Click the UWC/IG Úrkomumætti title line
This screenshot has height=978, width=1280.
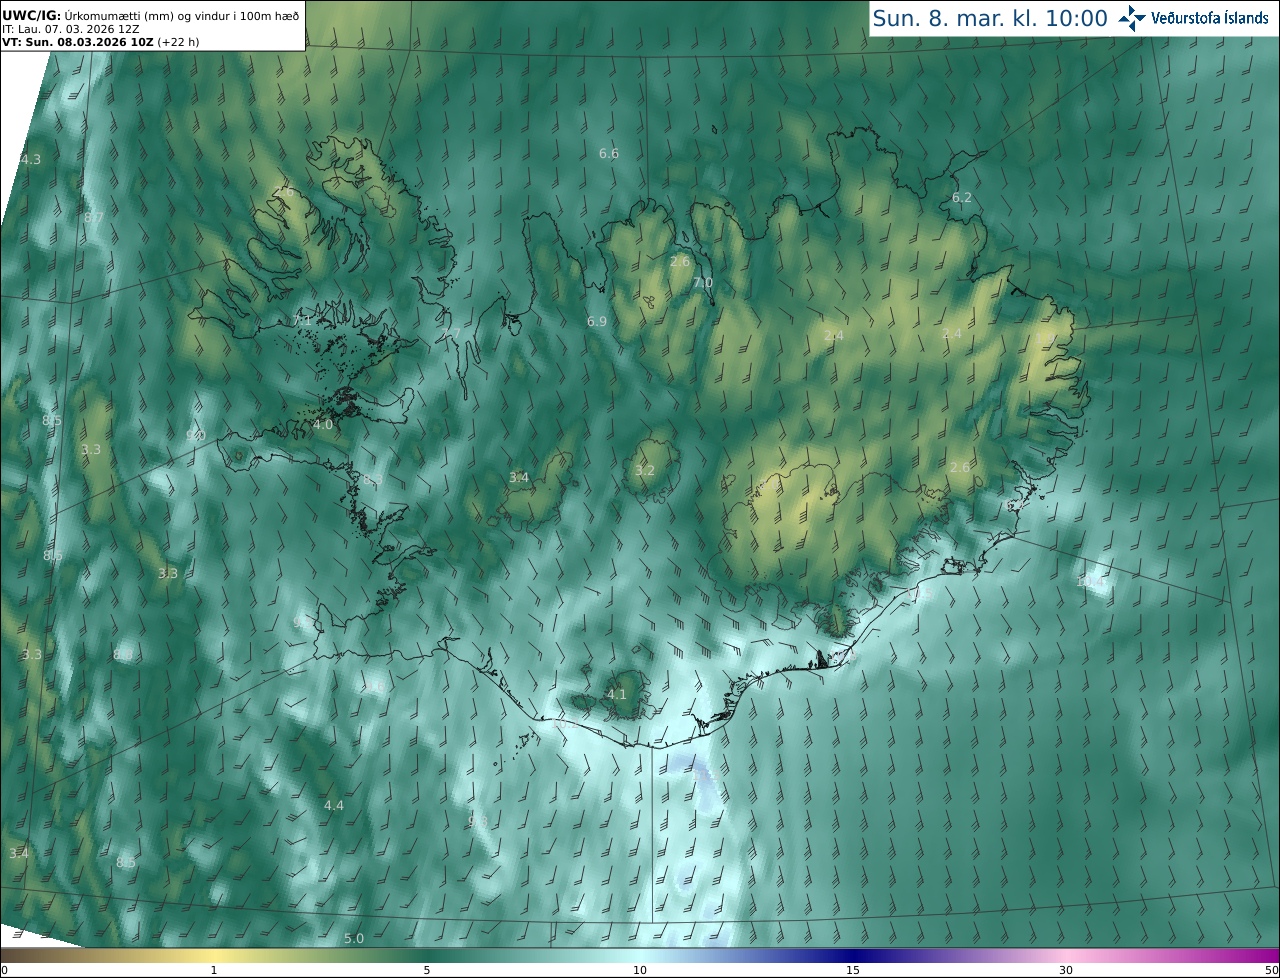tap(150, 15)
